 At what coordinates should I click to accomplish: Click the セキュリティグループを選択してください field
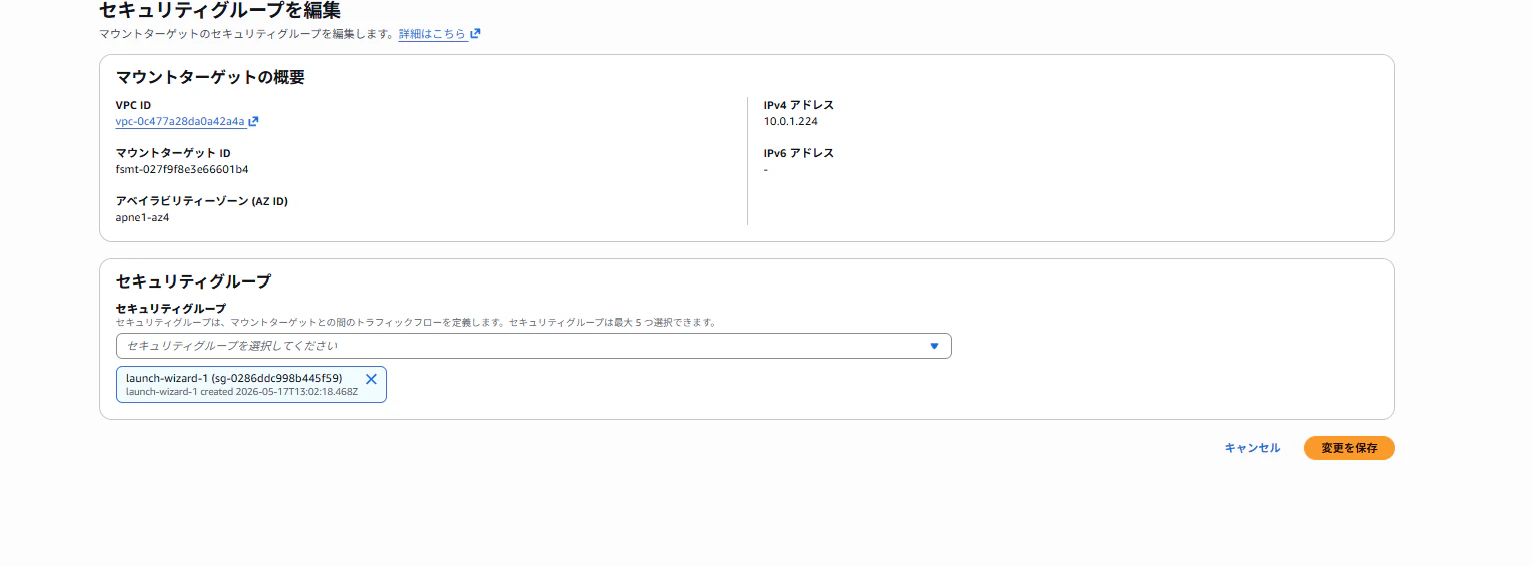(x=533, y=346)
